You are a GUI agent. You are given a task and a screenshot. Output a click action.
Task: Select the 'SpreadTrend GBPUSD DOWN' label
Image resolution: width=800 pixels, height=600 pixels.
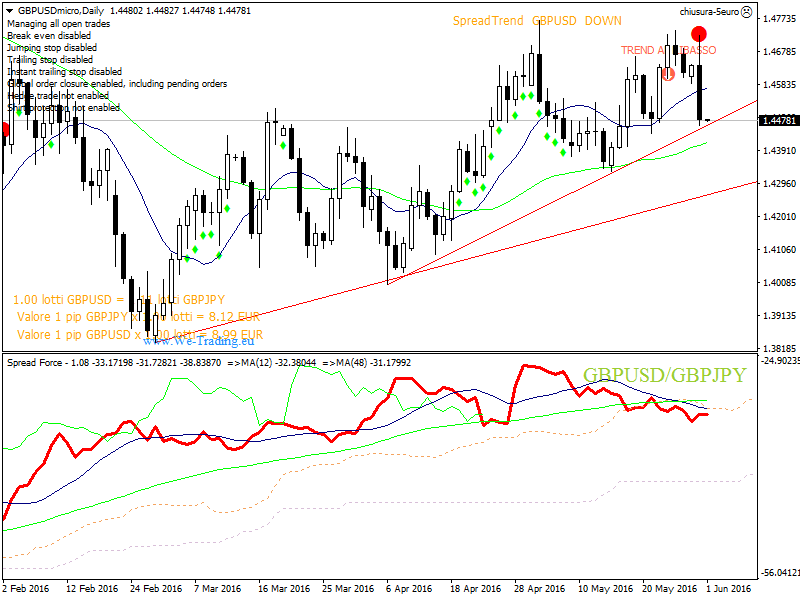536,21
